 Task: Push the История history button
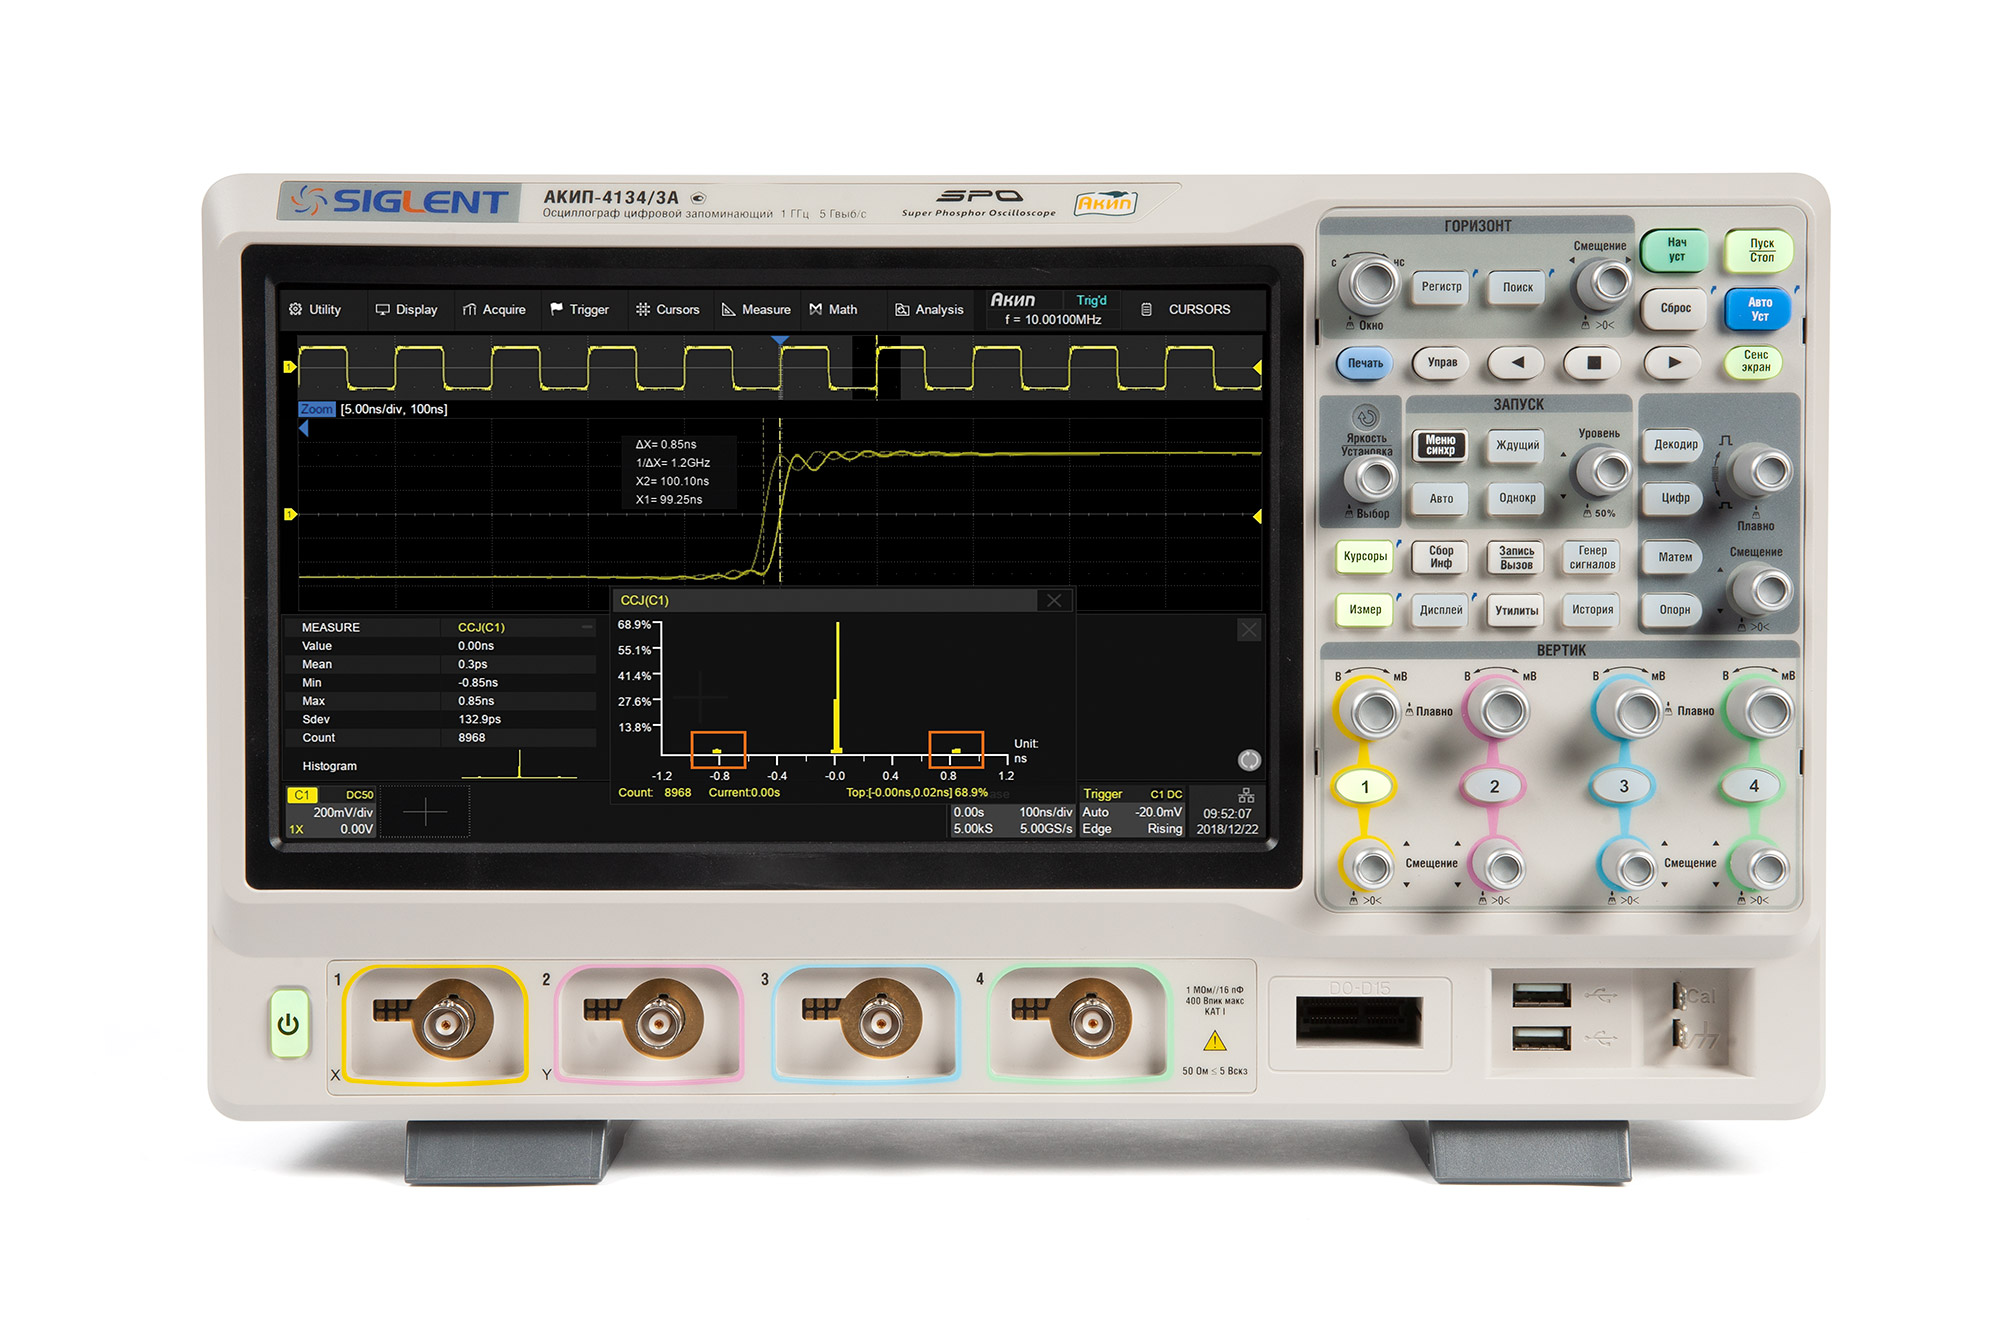point(1592,609)
